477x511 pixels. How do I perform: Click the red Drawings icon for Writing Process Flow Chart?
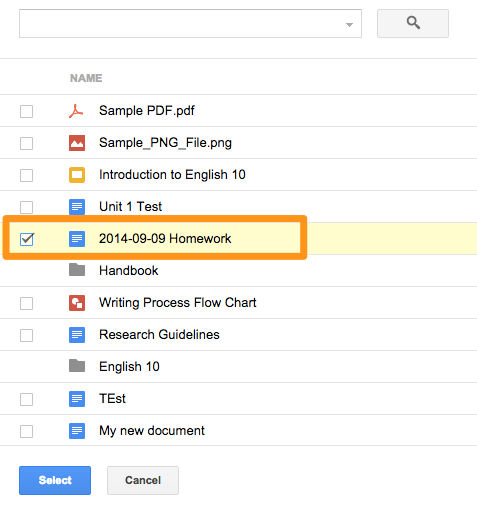(x=77, y=303)
